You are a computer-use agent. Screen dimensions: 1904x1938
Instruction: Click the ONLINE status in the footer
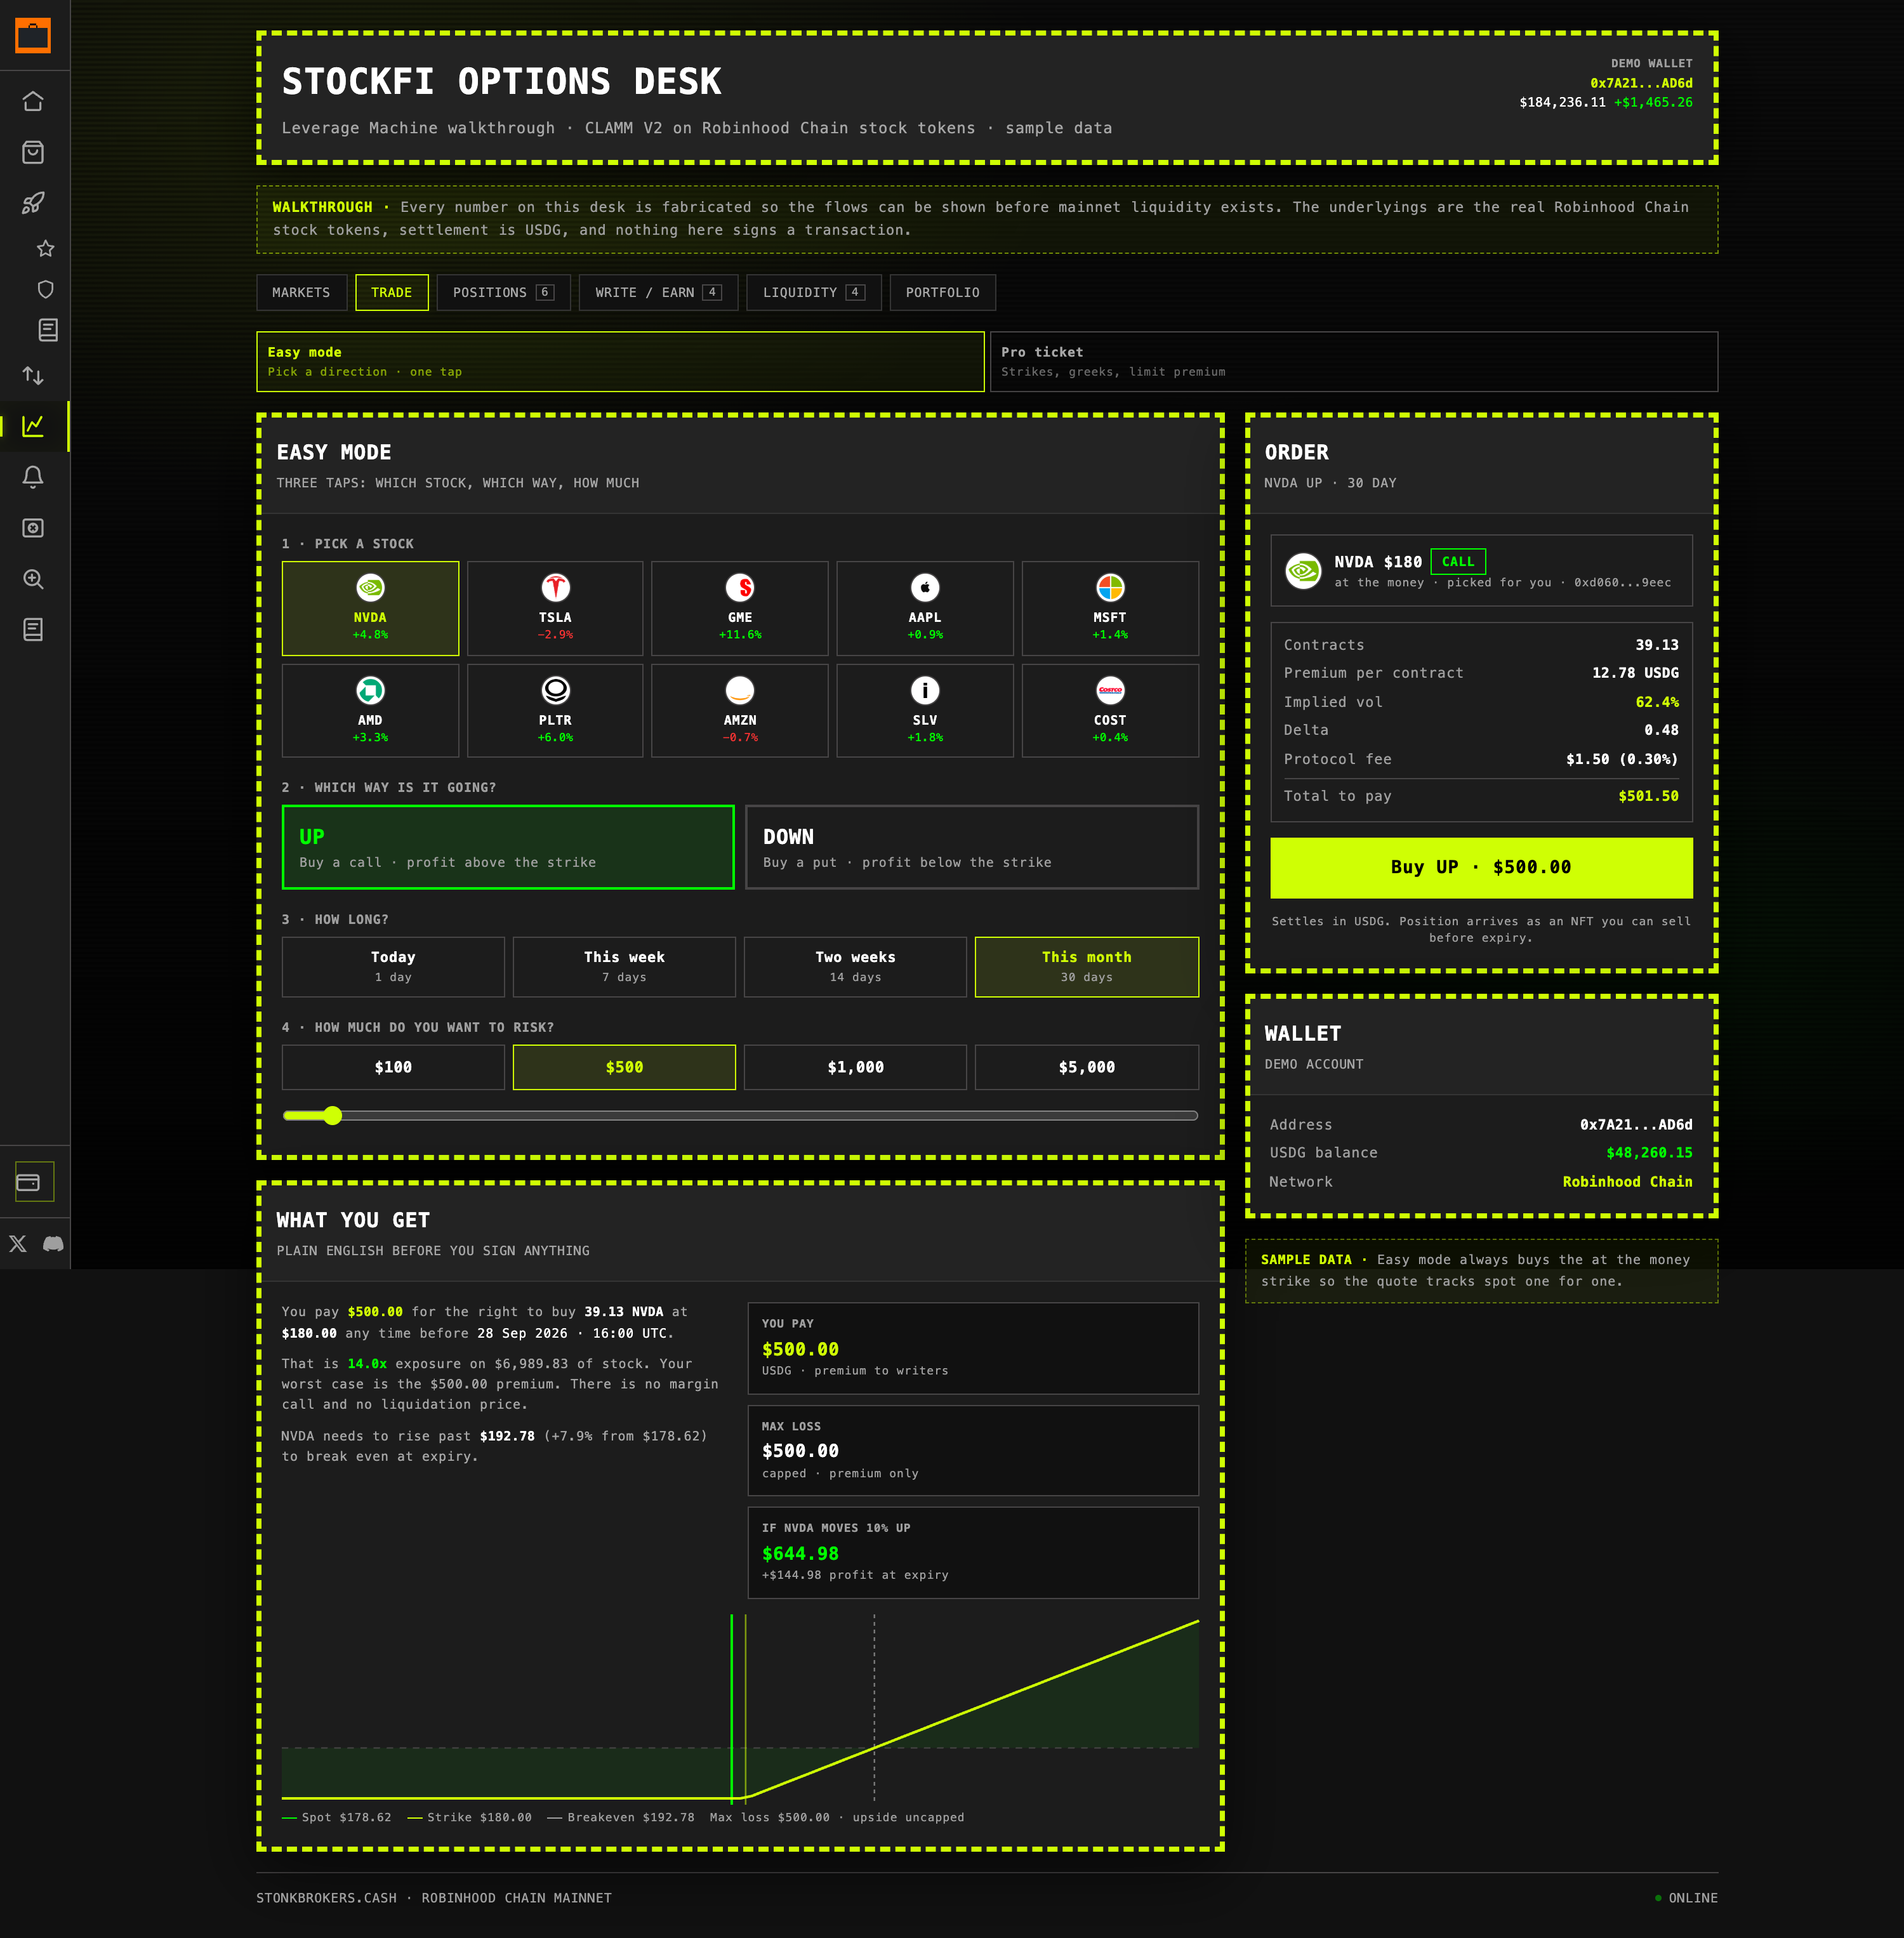click(1687, 1898)
